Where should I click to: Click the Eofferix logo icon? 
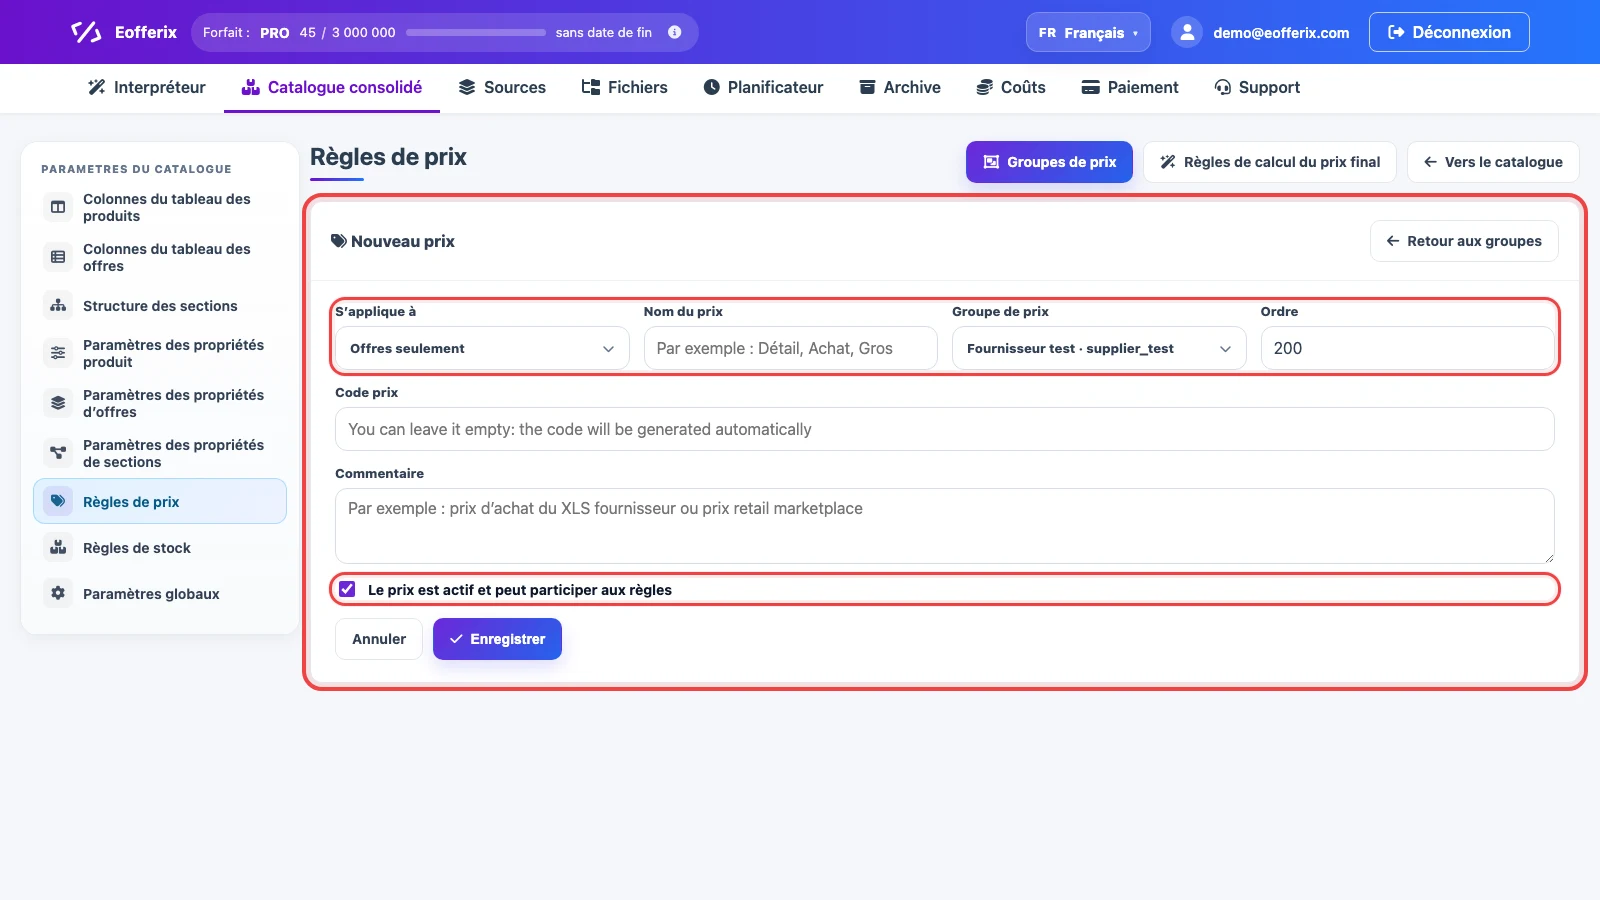coord(86,32)
